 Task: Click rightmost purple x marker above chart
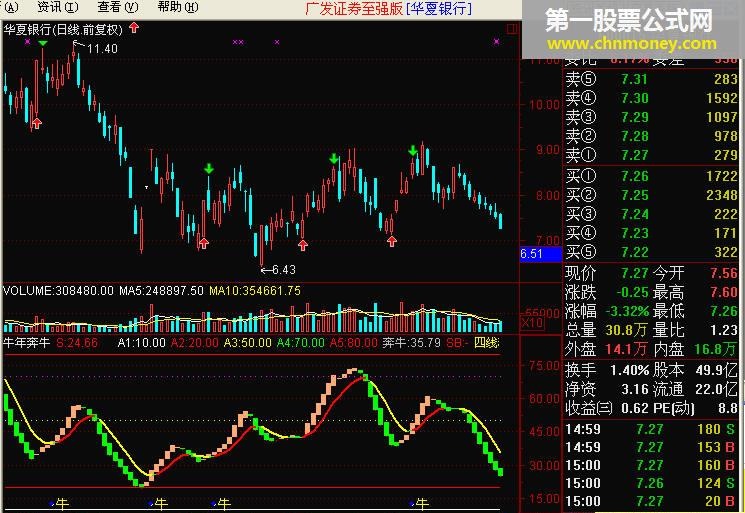pos(497,42)
